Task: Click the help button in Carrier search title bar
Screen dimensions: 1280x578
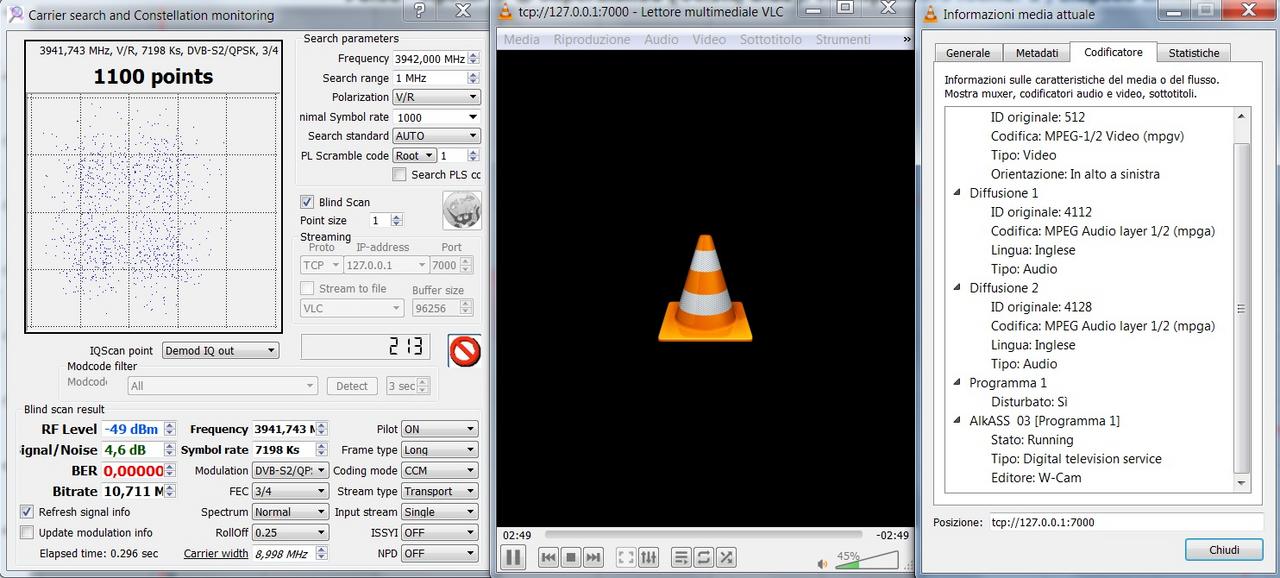Action: [419, 11]
